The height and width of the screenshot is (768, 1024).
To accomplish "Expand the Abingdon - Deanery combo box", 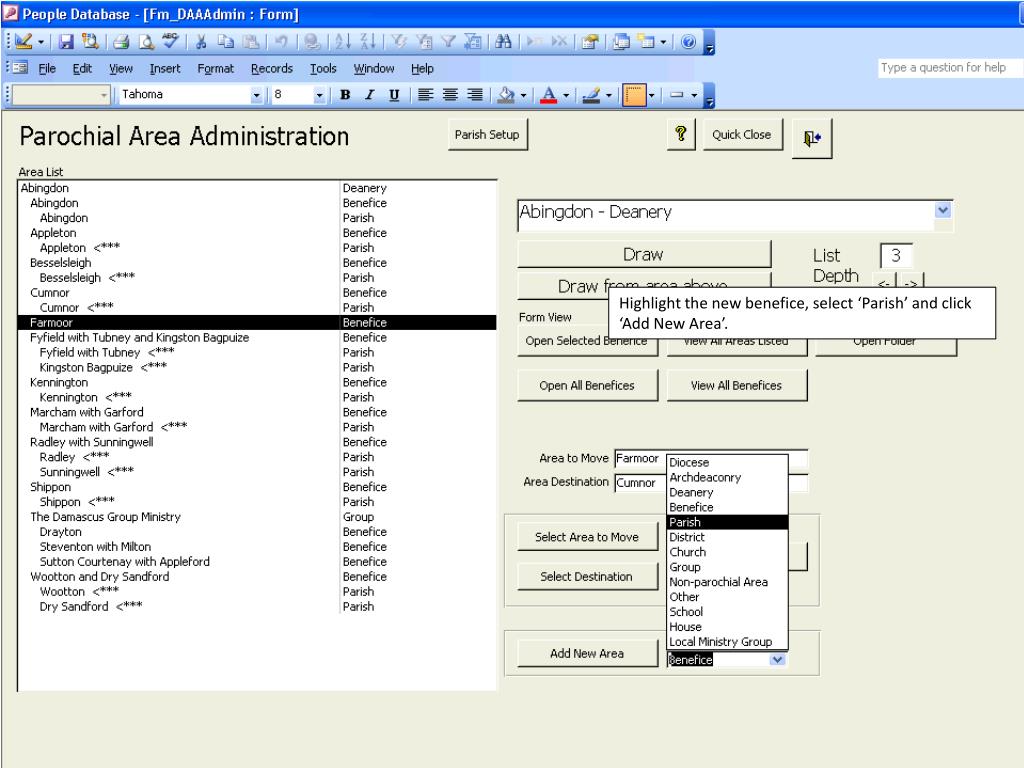I will (x=942, y=210).
